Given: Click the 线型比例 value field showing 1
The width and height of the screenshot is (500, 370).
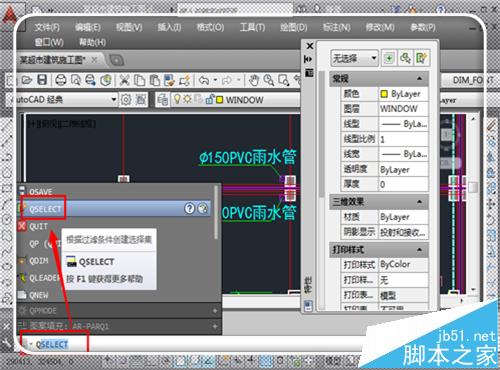Looking at the screenshot, I should [403, 139].
